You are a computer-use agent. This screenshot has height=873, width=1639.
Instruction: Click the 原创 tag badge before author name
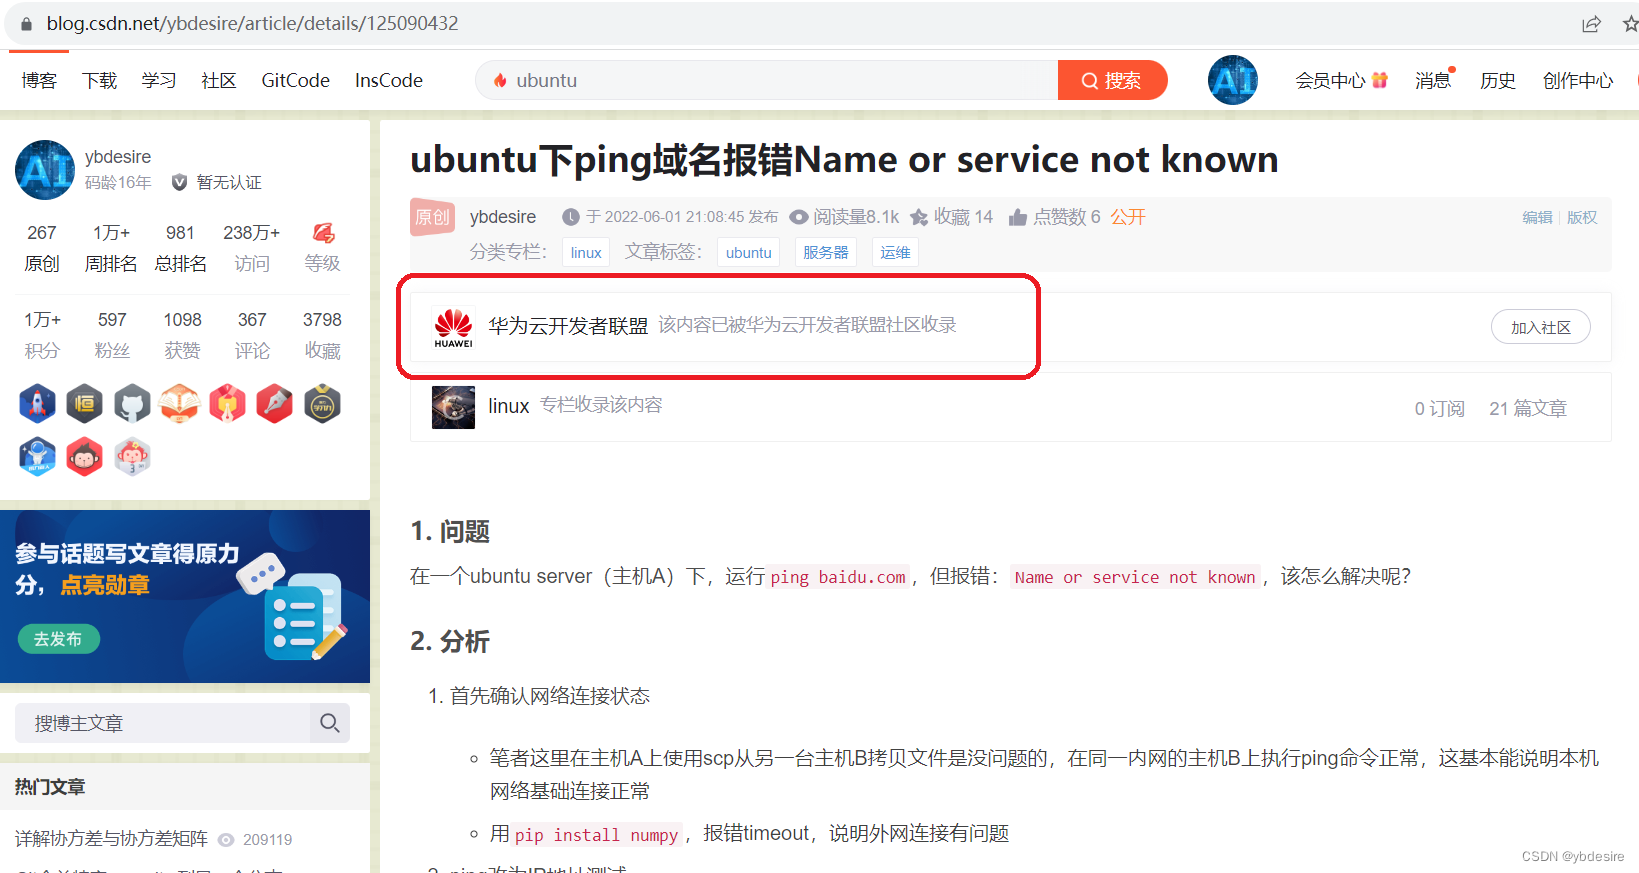433,217
